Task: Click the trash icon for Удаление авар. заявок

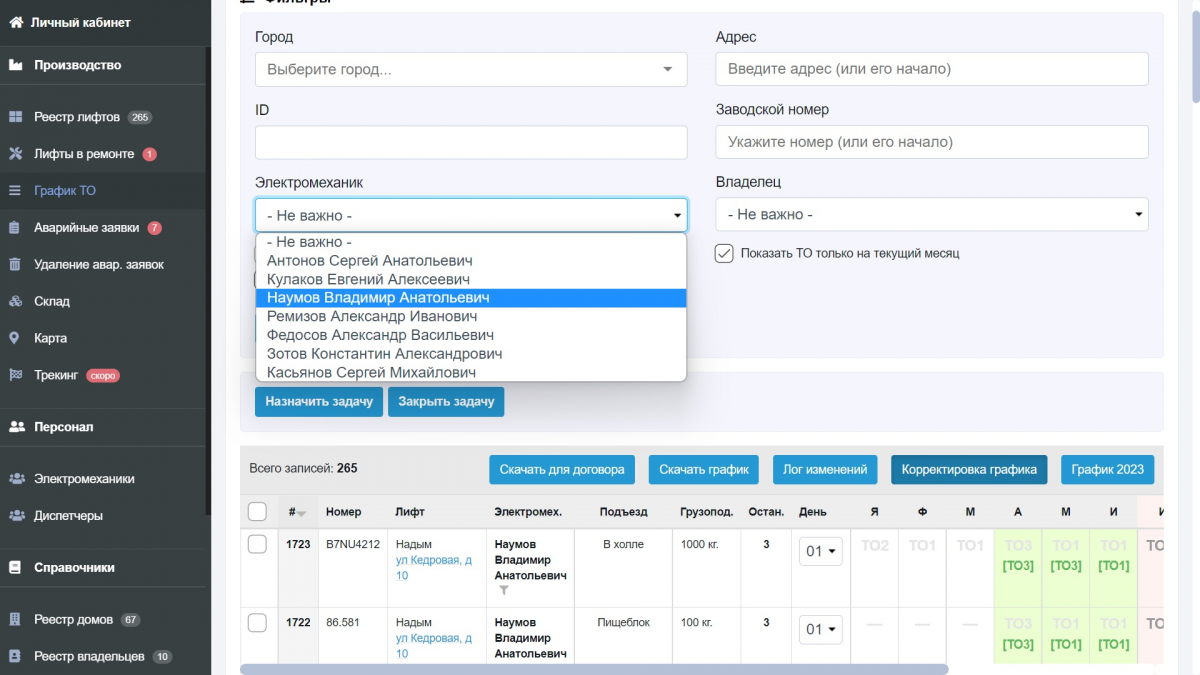Action: (x=15, y=264)
